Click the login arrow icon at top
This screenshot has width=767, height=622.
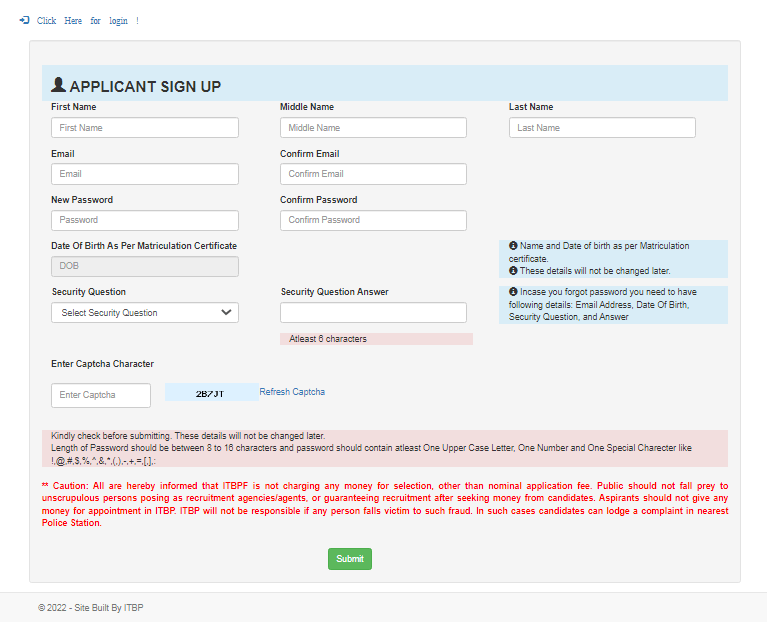24,20
